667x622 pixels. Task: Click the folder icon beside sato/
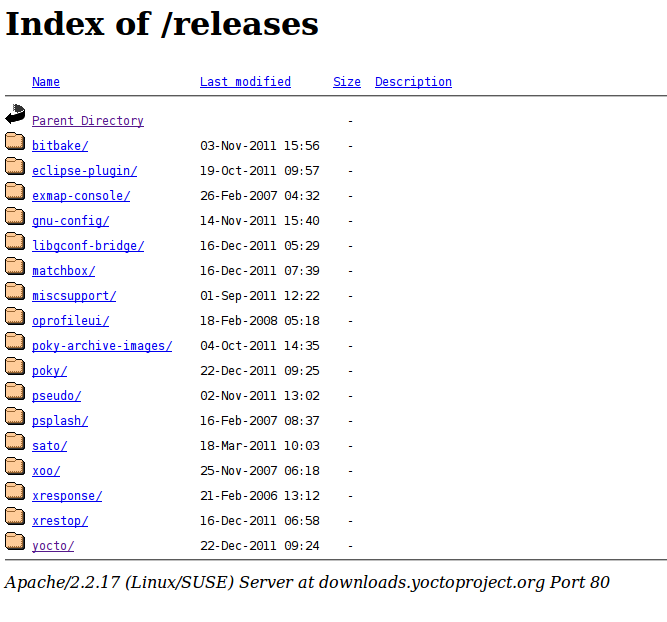(x=14, y=441)
